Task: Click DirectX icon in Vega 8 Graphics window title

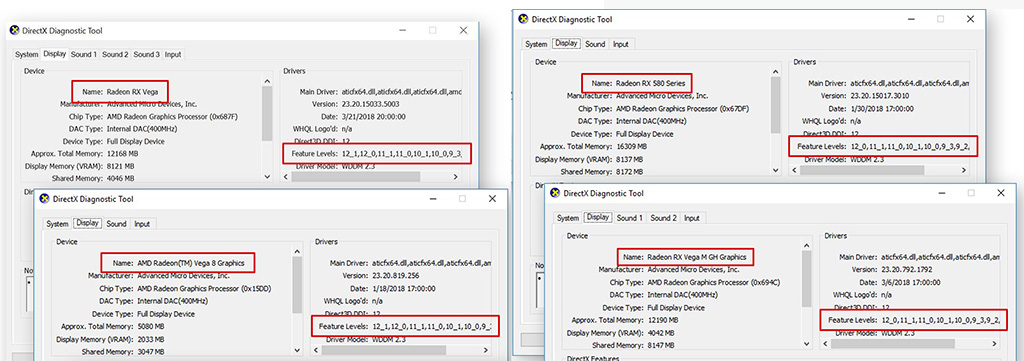Action: coord(44,198)
